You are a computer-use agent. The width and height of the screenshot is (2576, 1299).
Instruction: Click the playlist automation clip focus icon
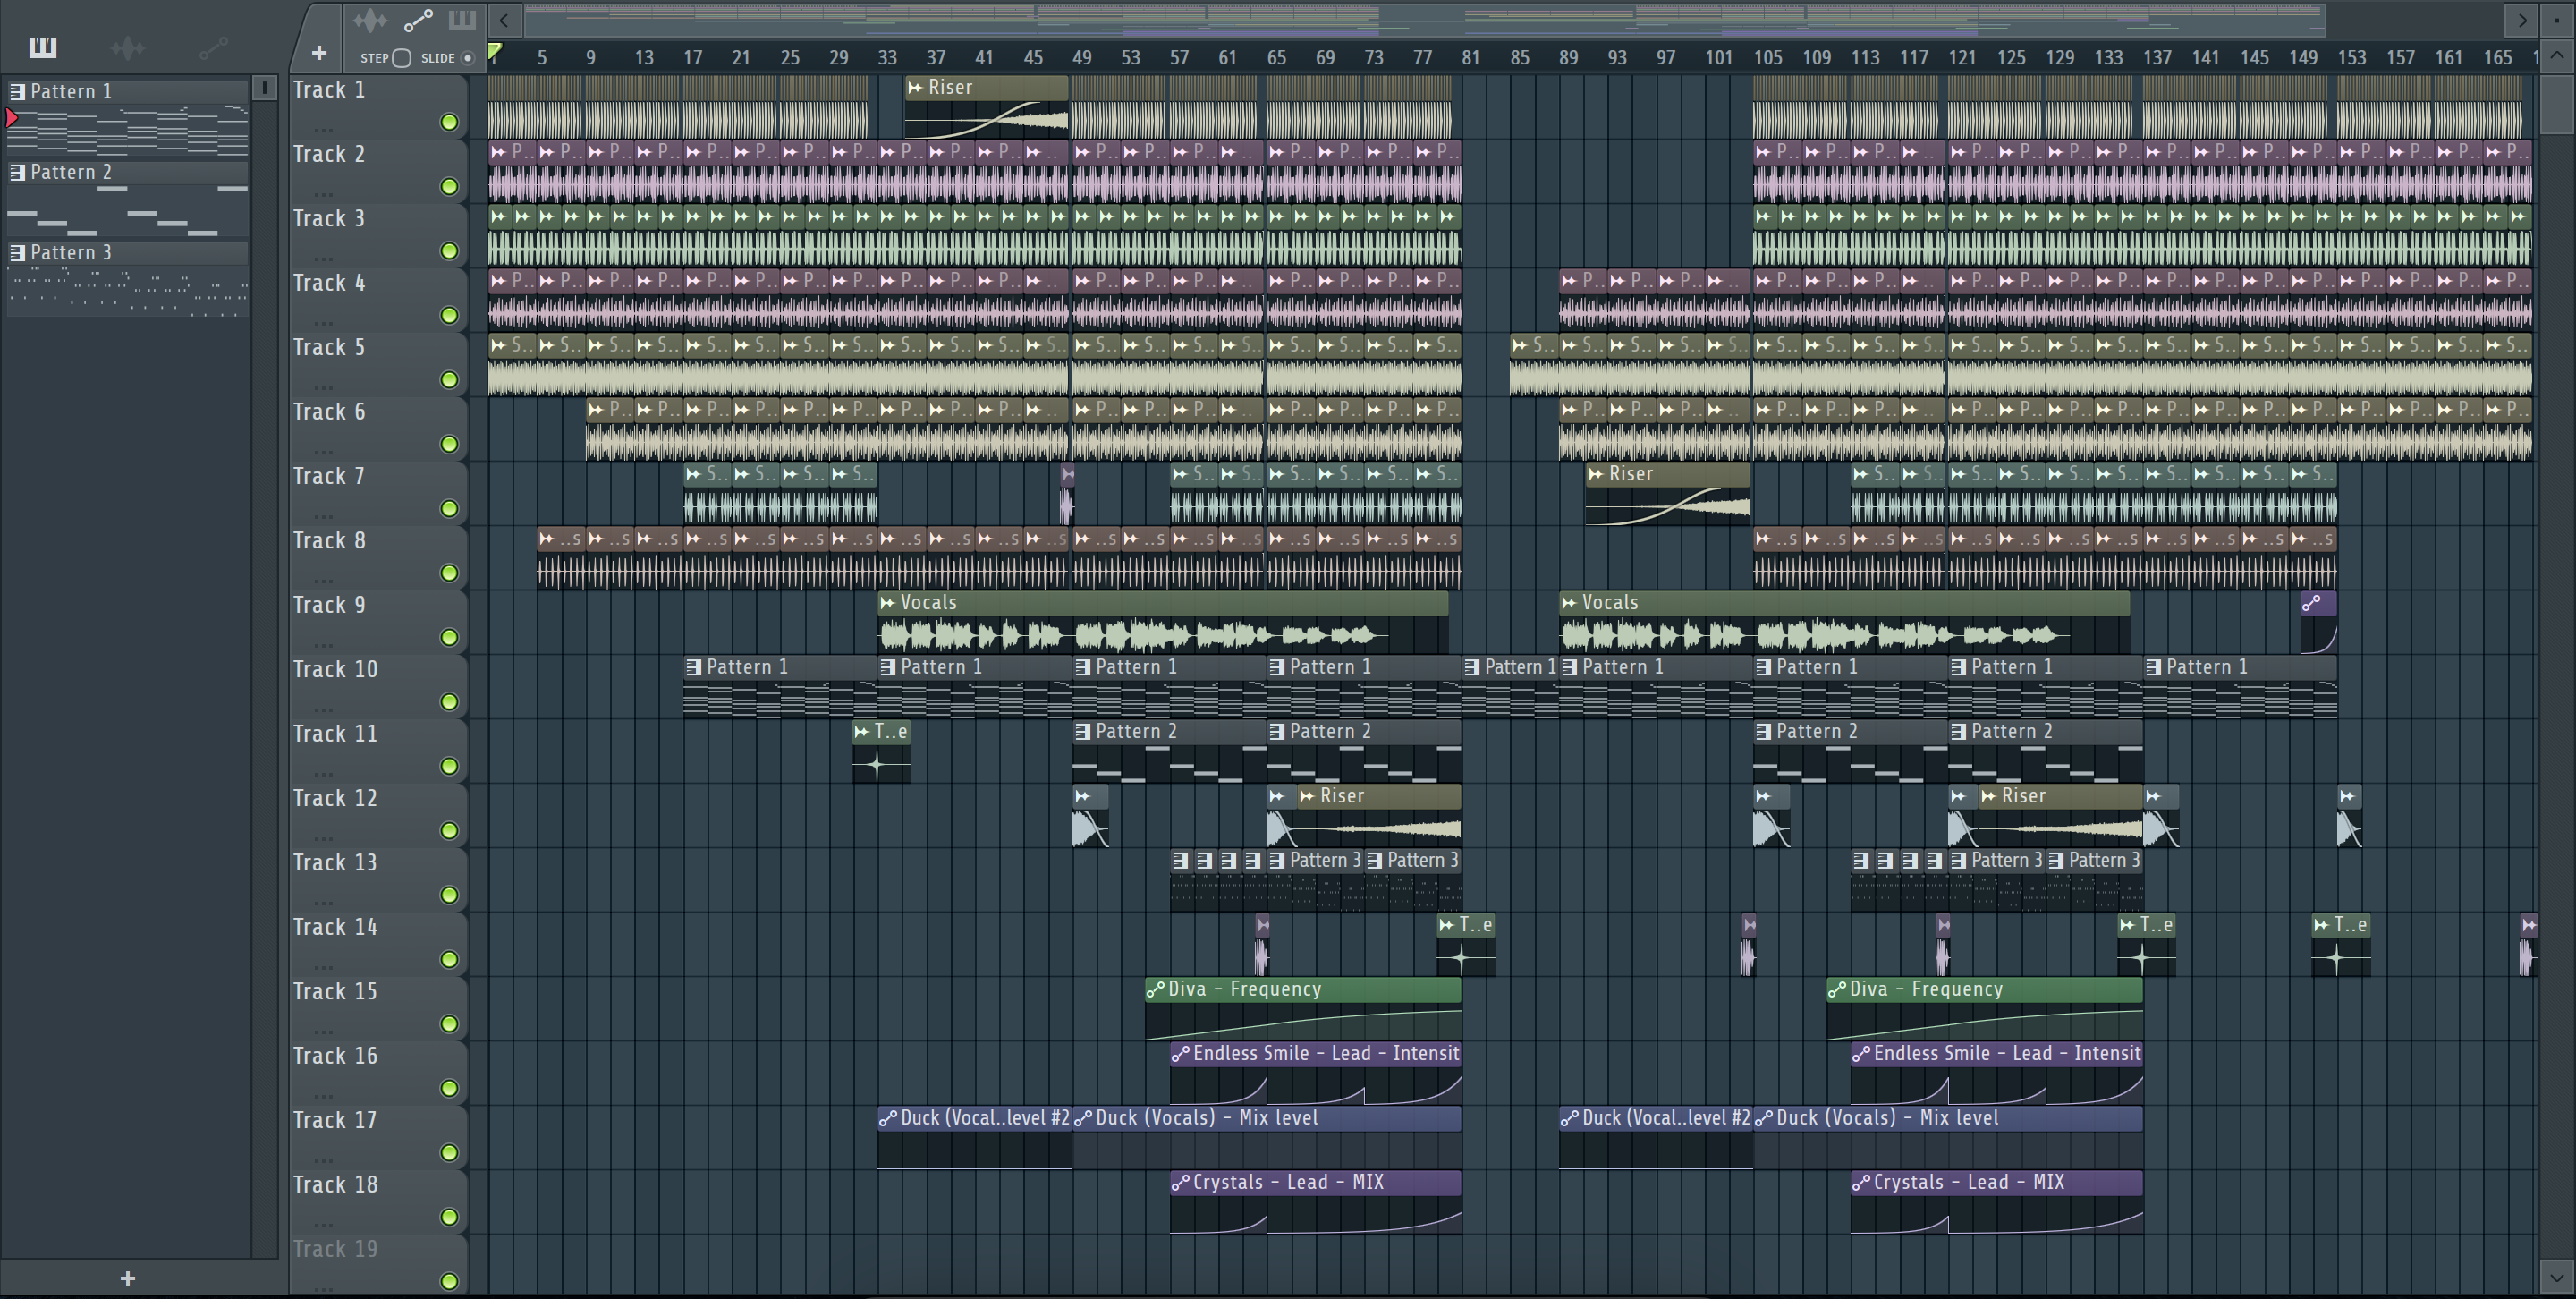coord(418,20)
